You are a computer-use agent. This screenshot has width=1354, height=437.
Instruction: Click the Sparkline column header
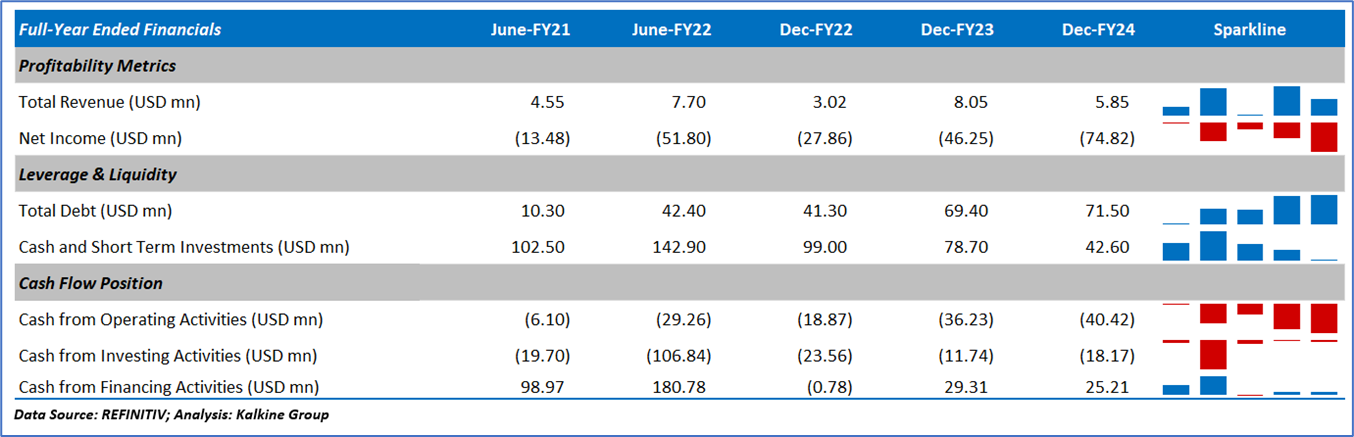pos(1249,30)
